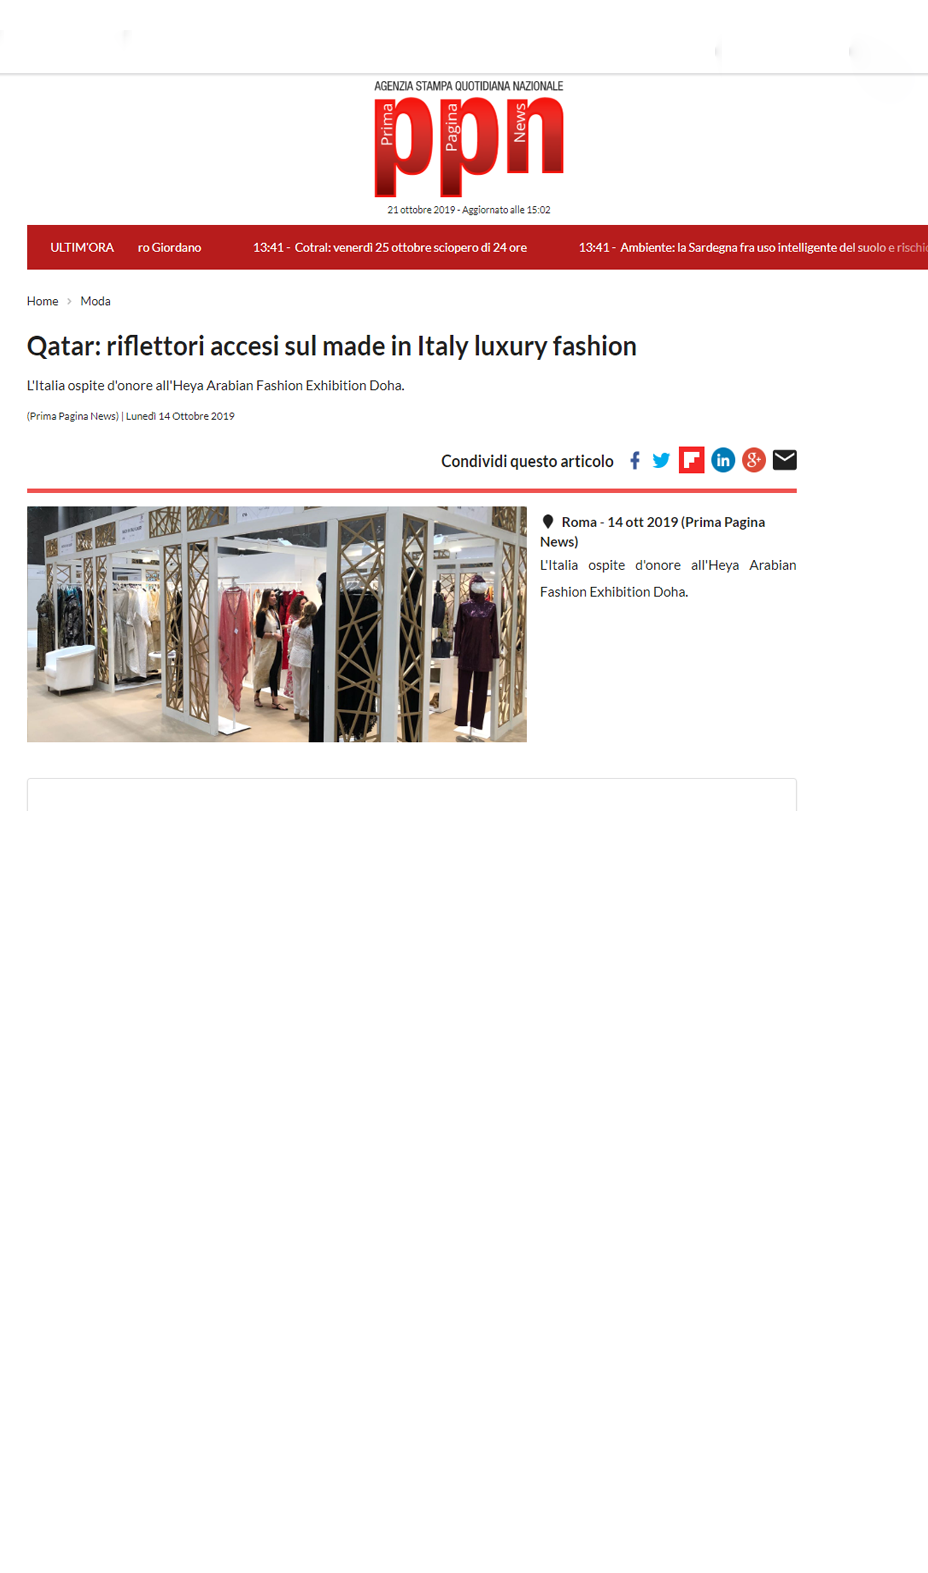Click the article title about Qatar

[x=332, y=346]
